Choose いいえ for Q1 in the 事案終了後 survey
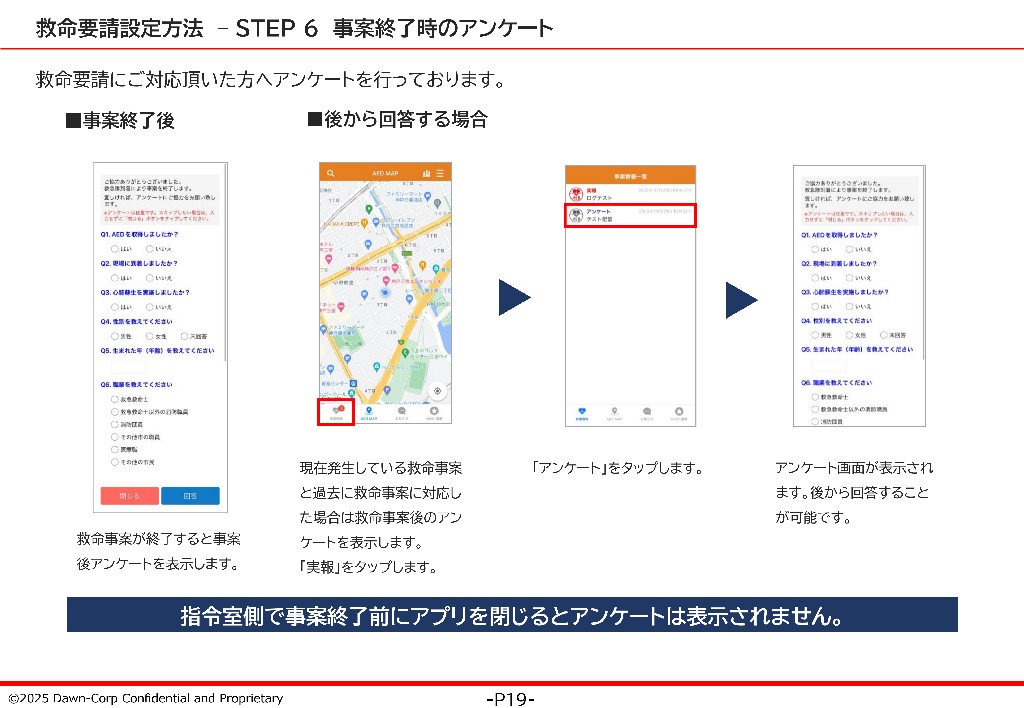 (x=149, y=249)
